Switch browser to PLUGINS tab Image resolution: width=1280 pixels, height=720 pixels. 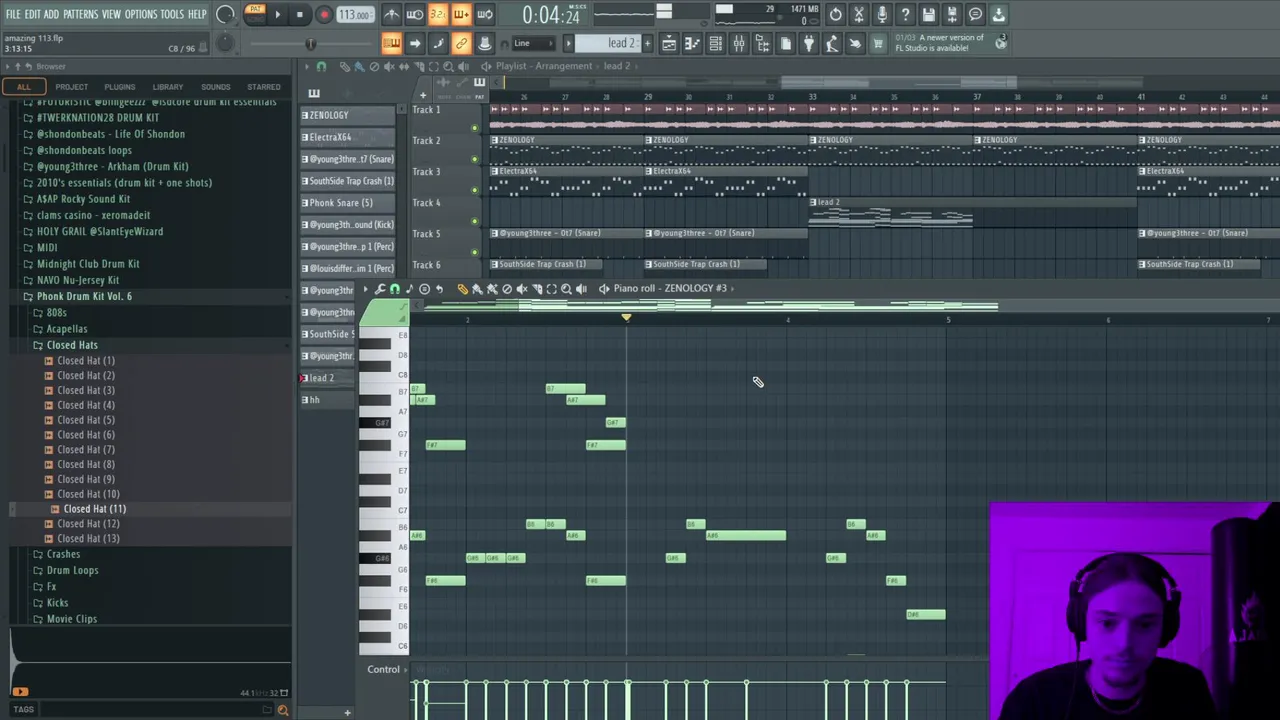click(x=119, y=87)
